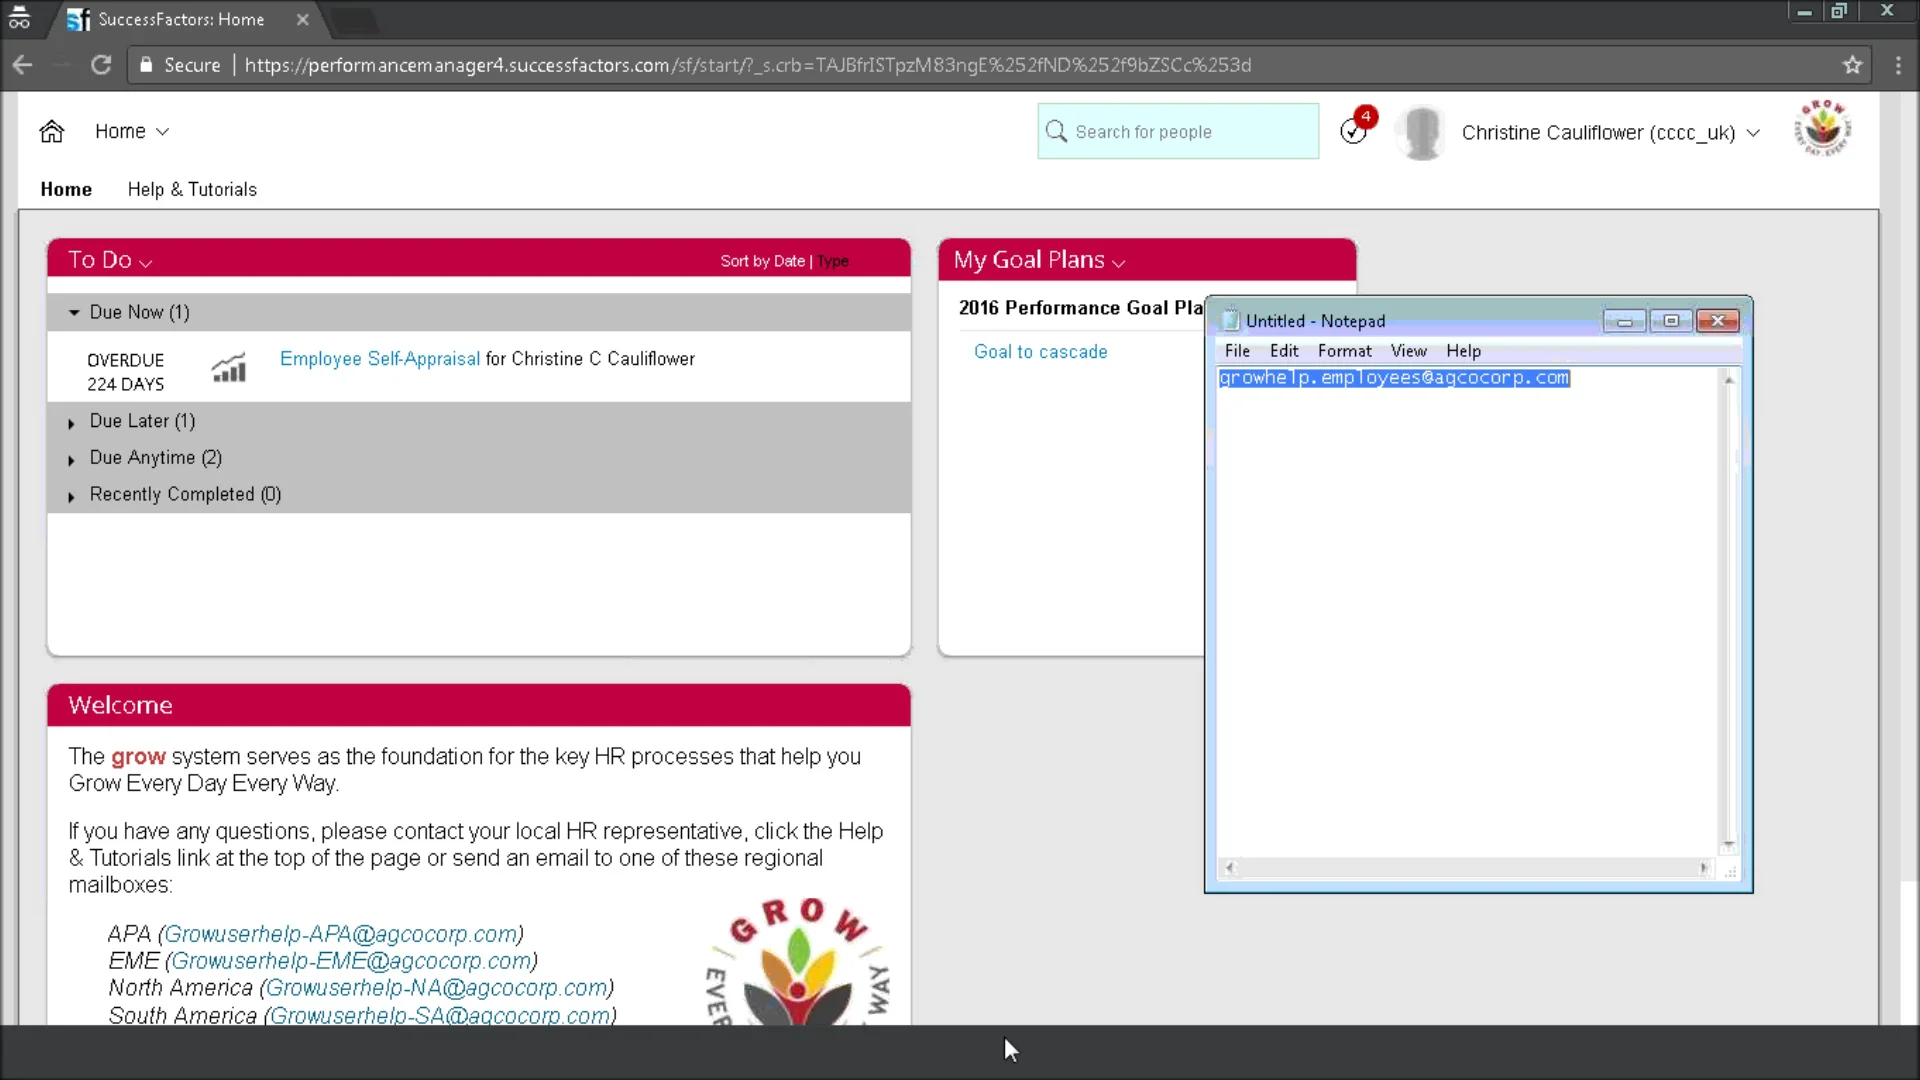The height and width of the screenshot is (1080, 1920).
Task: Click the browser back arrow
Action: 22,64
